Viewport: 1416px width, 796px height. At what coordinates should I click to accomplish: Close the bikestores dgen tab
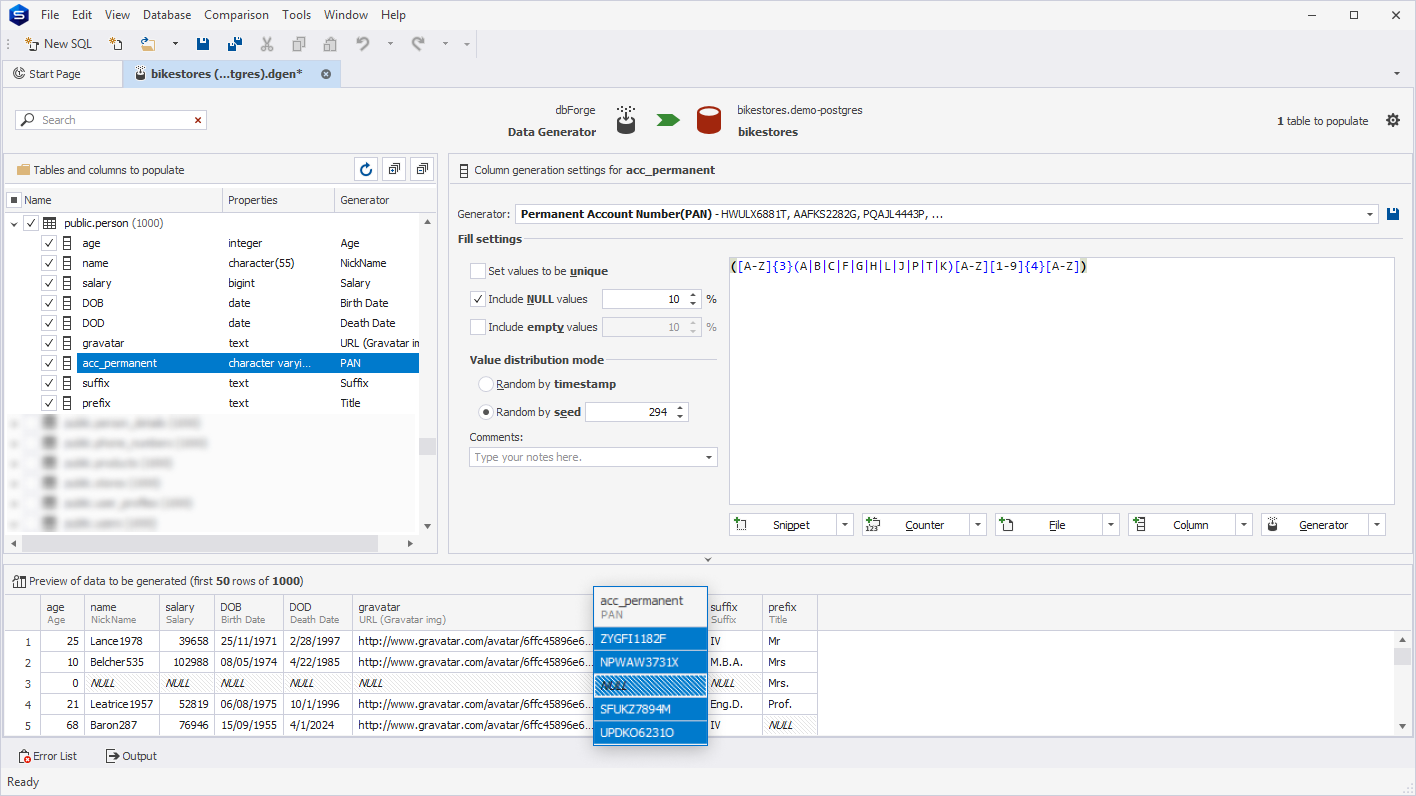click(x=326, y=74)
